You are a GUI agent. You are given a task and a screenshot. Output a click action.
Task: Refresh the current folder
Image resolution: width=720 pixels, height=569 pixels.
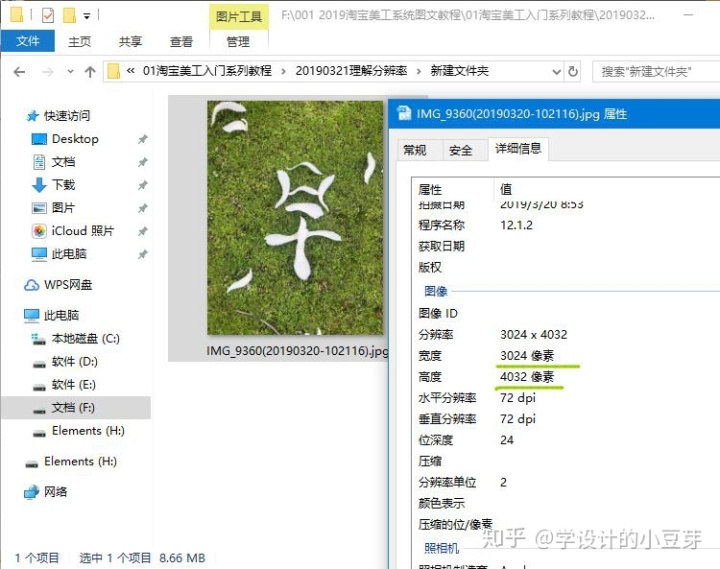point(573,72)
